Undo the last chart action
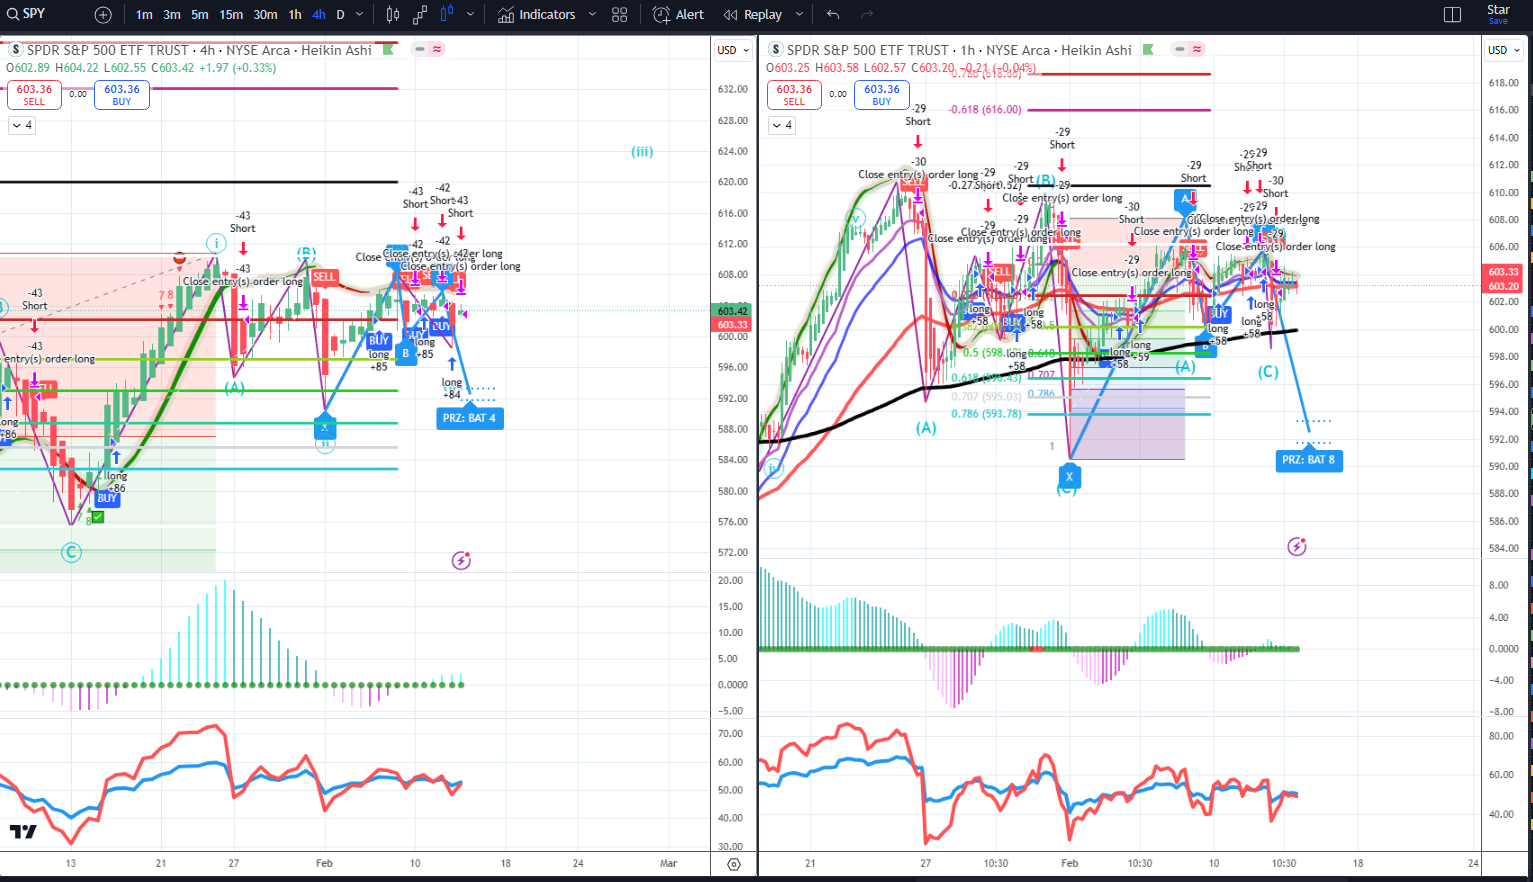The image size is (1533, 882). (x=833, y=15)
